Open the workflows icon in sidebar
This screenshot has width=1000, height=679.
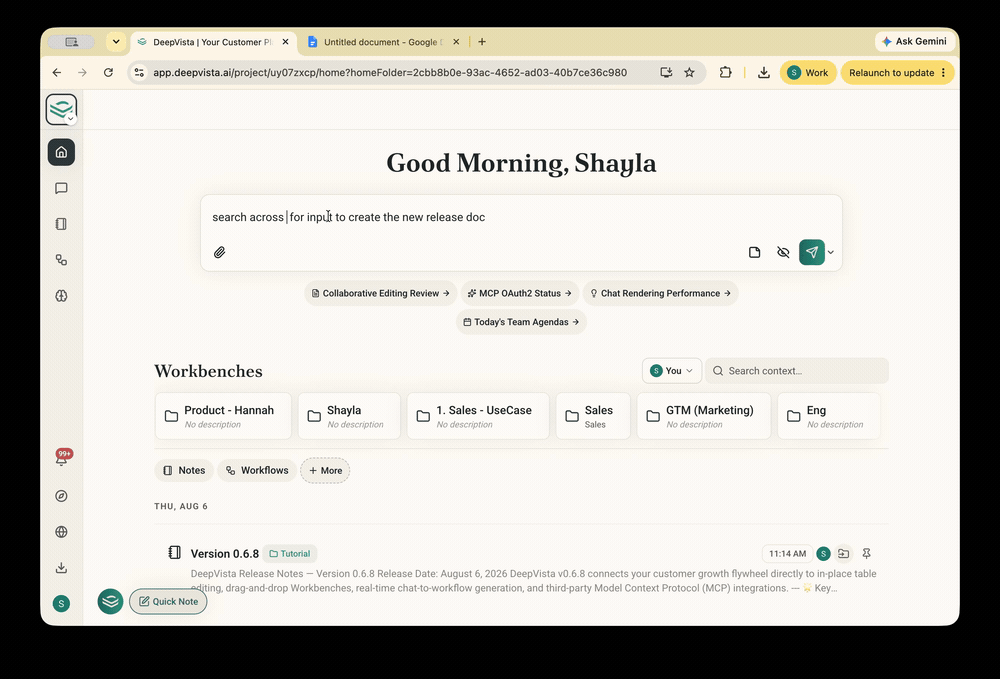click(61, 259)
